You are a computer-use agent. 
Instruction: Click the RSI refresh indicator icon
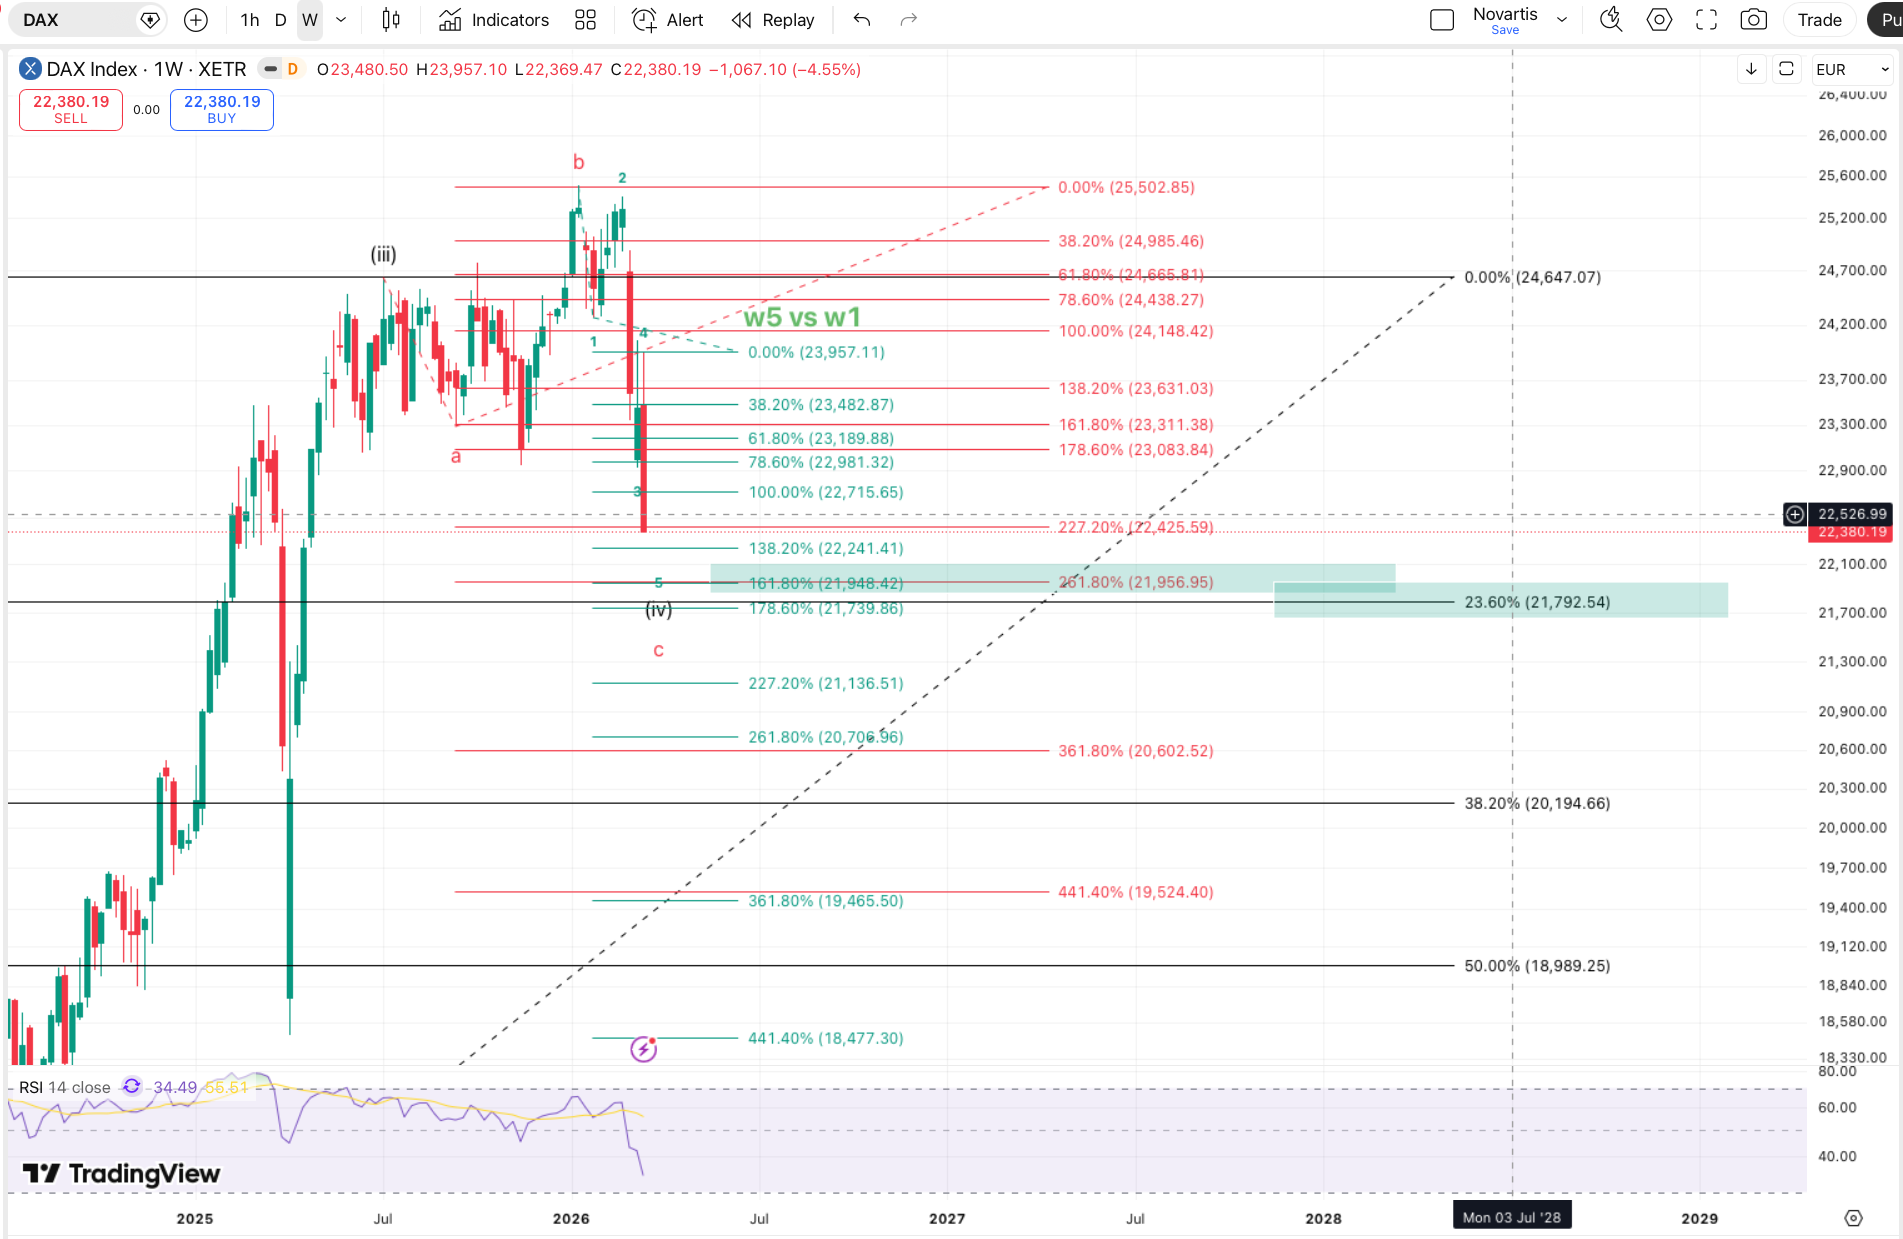pyautogui.click(x=132, y=1087)
